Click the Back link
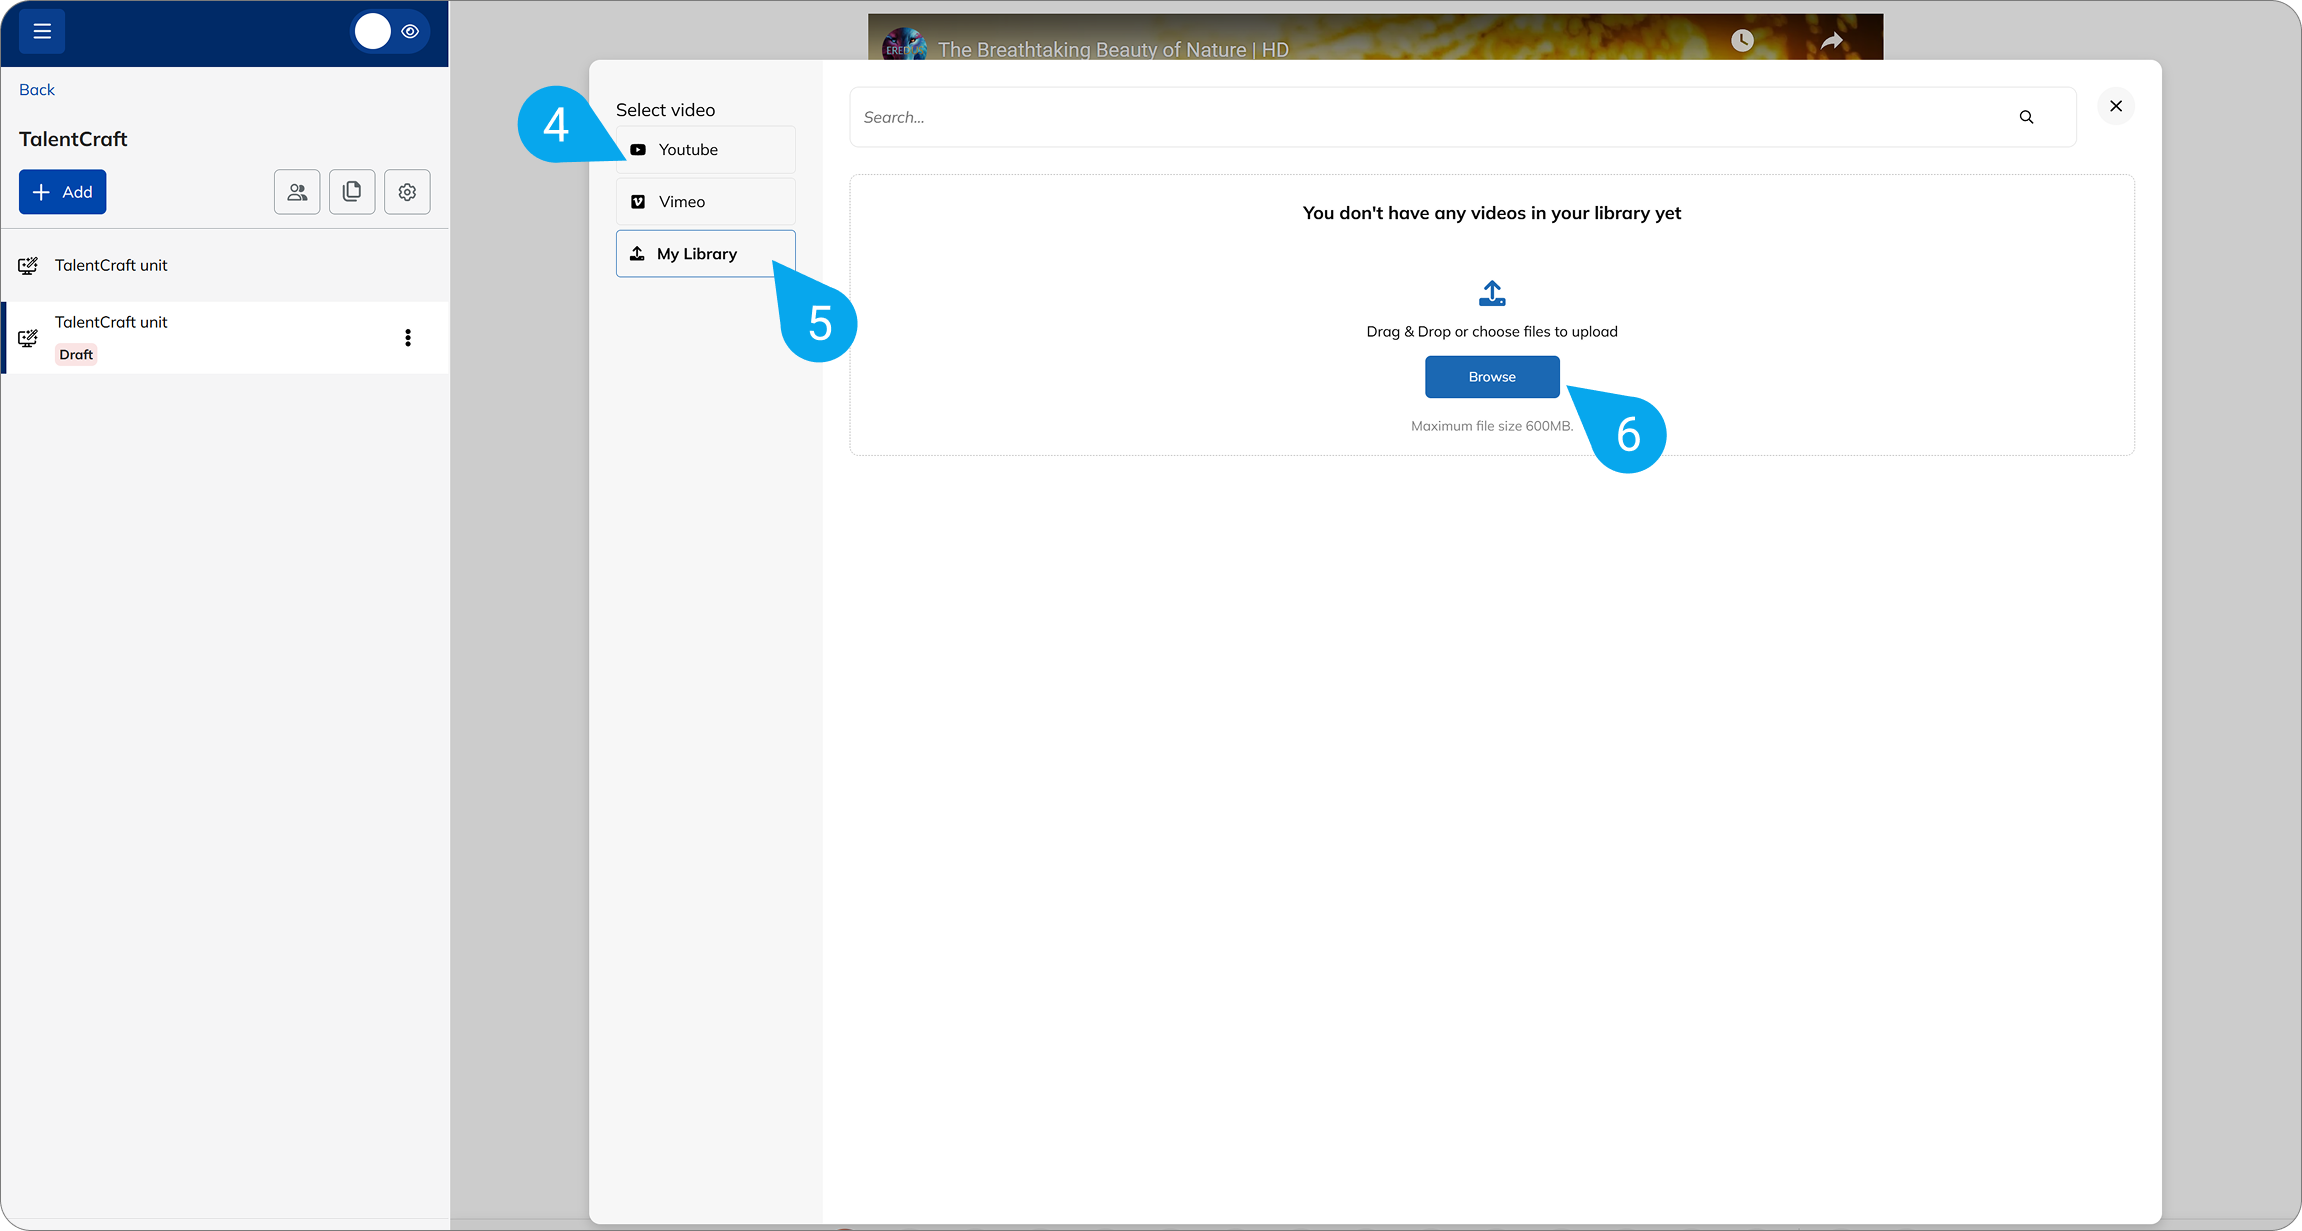 point(36,89)
